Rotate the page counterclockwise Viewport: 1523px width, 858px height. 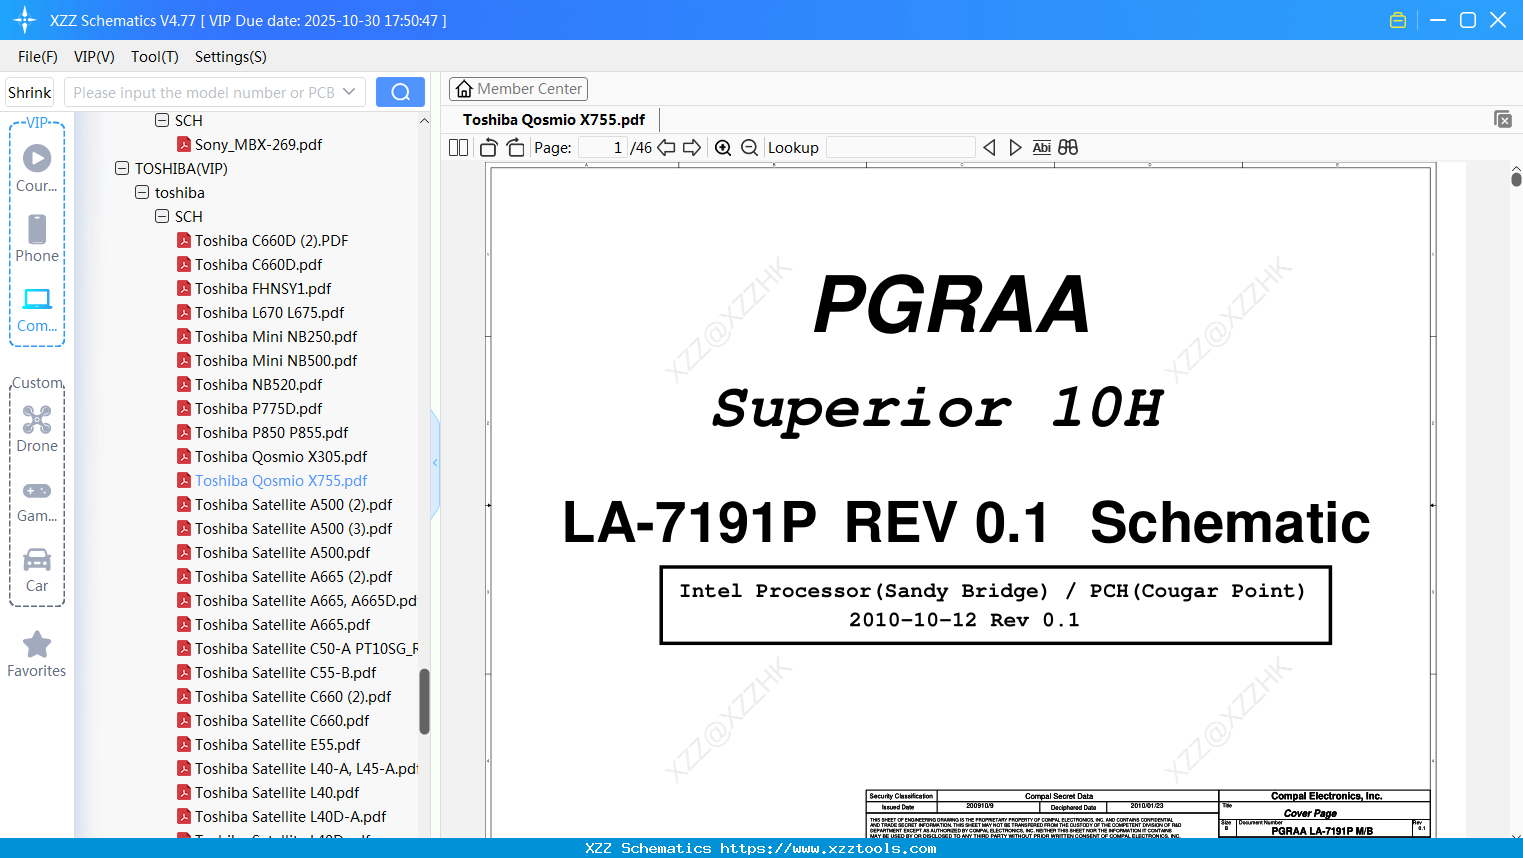489,148
